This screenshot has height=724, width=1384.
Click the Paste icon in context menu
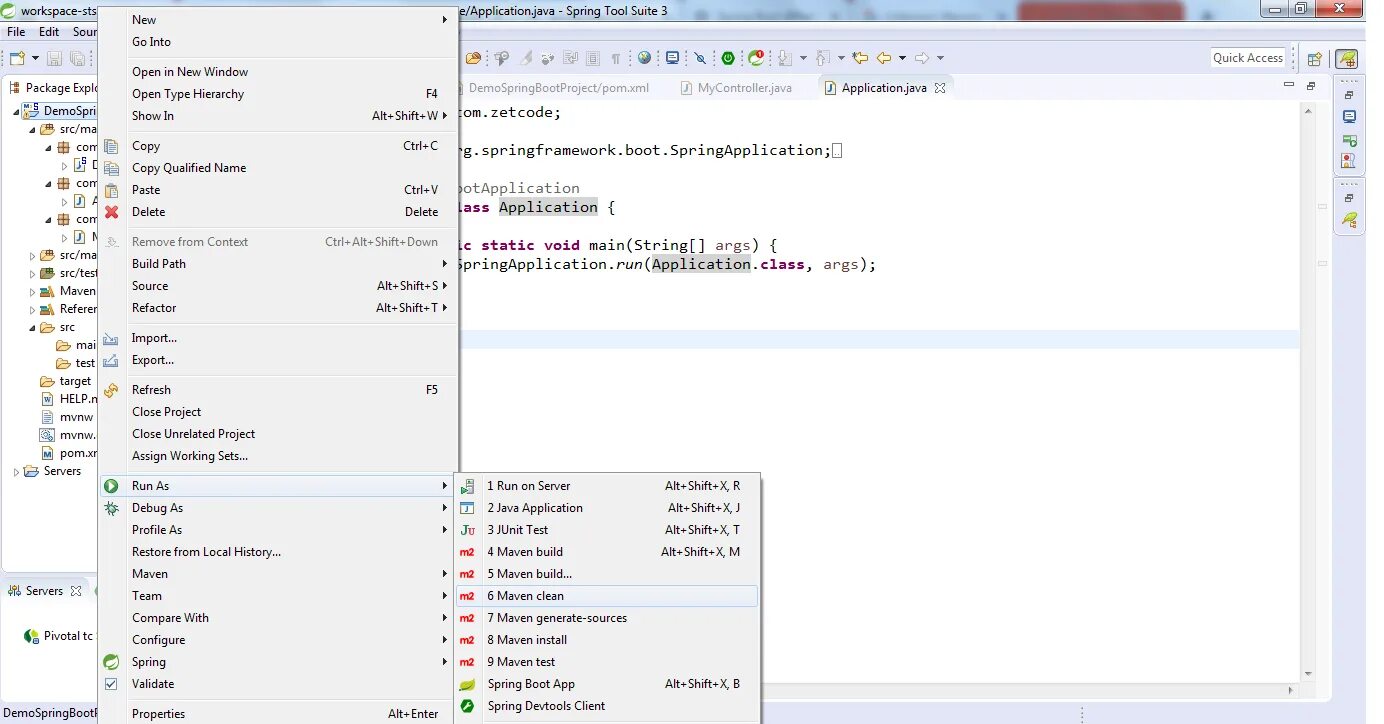point(111,190)
